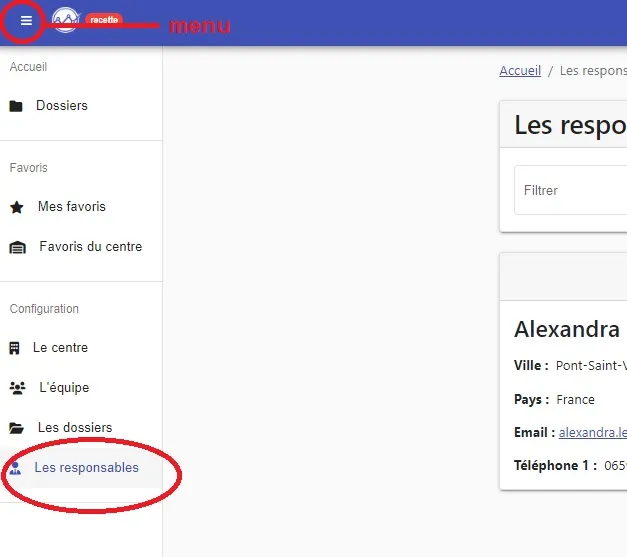The image size is (627, 557).
Task: Open Mes favoris menu entry
Action: click(x=81, y=207)
